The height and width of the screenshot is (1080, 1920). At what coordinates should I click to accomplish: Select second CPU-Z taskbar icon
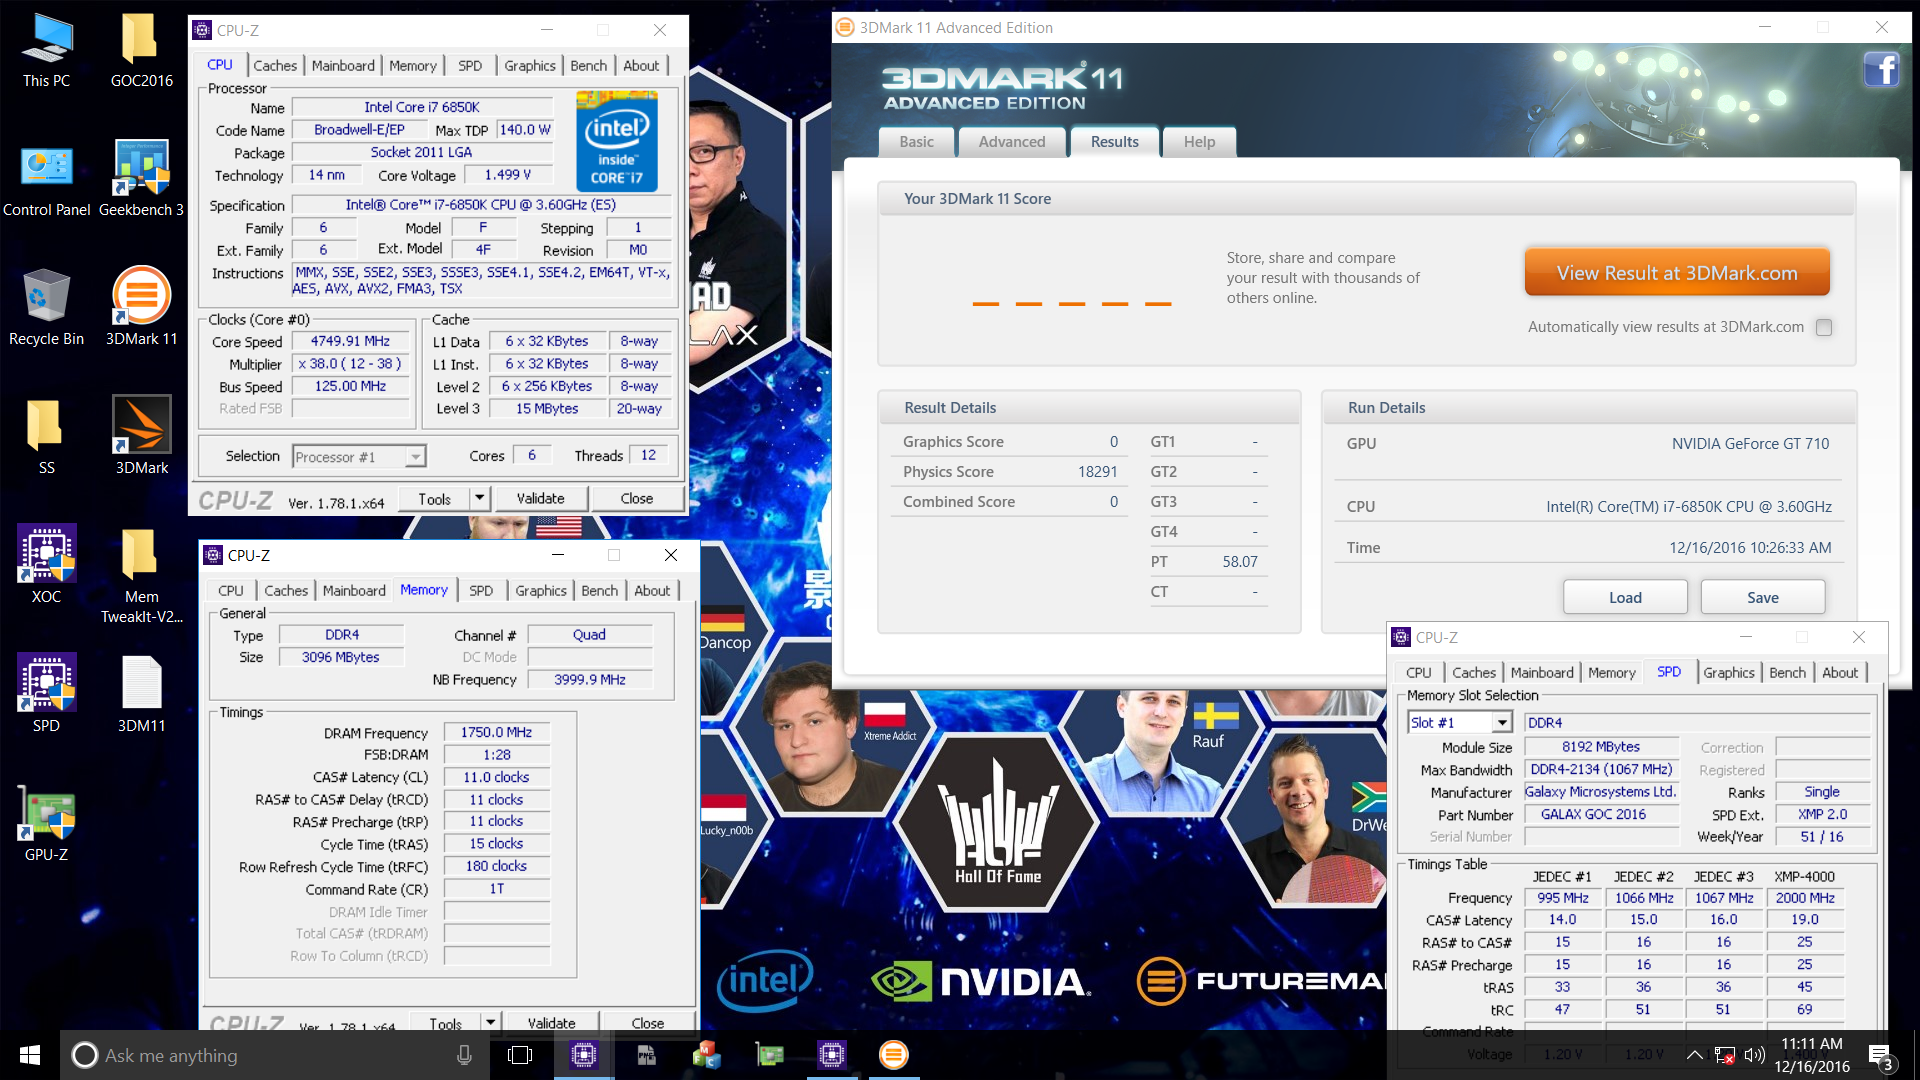[832, 1055]
